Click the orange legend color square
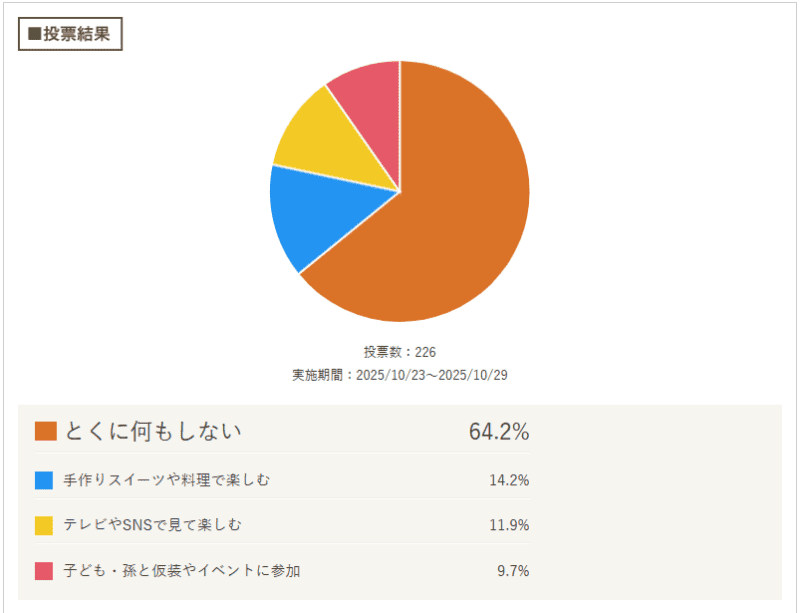The height and width of the screenshot is (613, 800). tap(45, 431)
